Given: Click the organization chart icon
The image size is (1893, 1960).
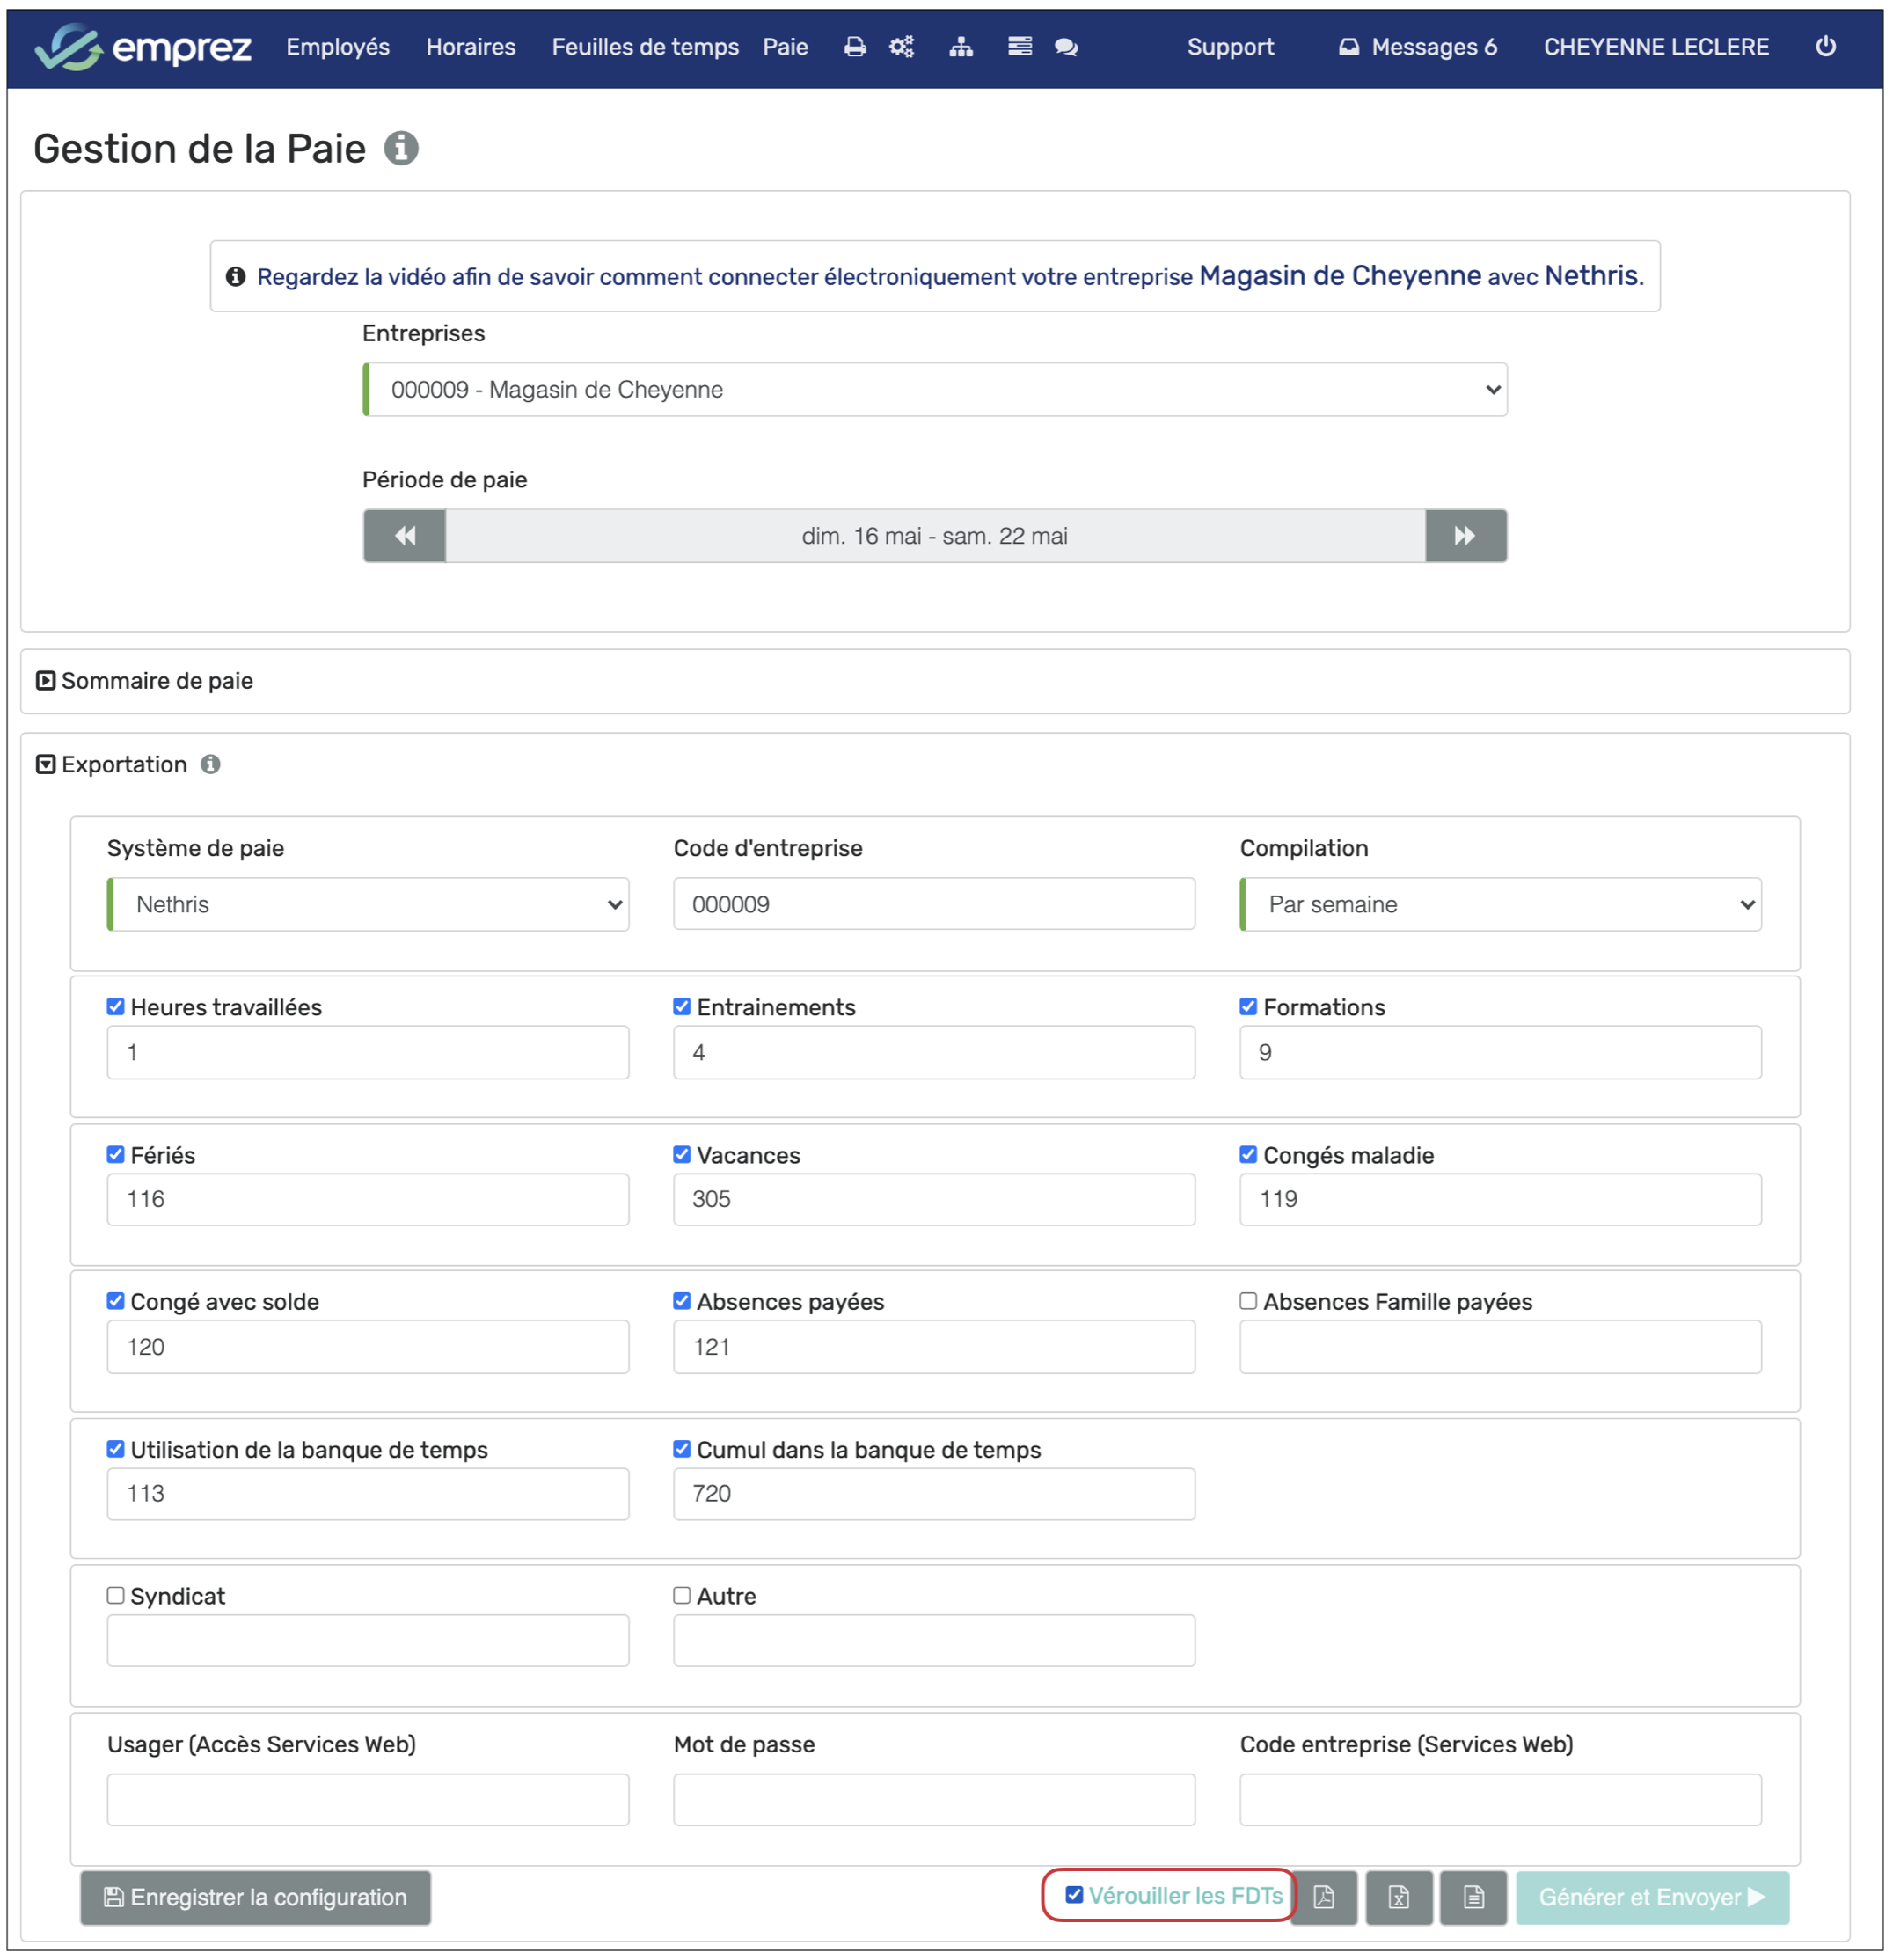Looking at the screenshot, I should coord(960,47).
